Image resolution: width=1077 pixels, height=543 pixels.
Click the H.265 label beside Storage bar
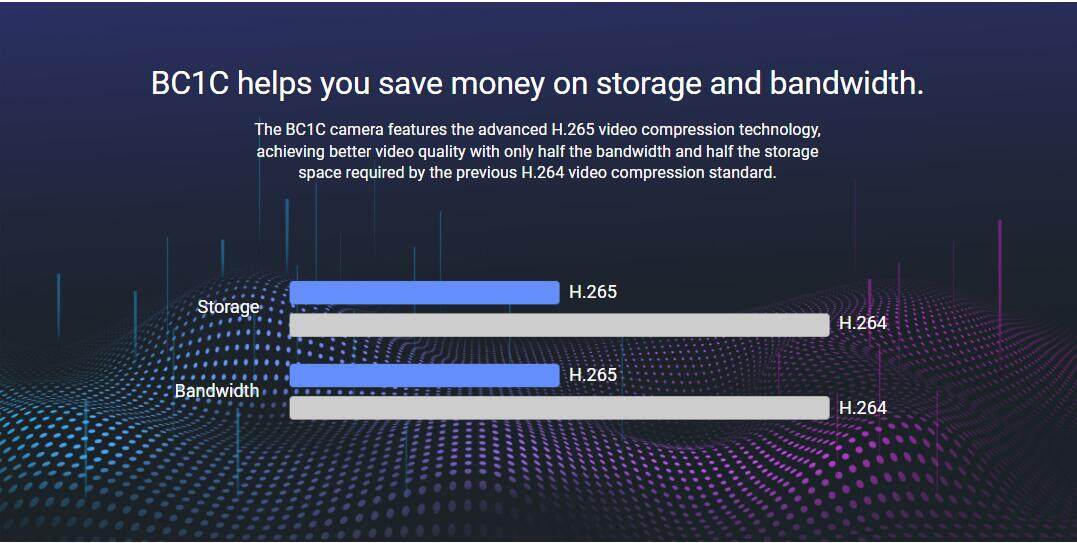click(x=593, y=292)
